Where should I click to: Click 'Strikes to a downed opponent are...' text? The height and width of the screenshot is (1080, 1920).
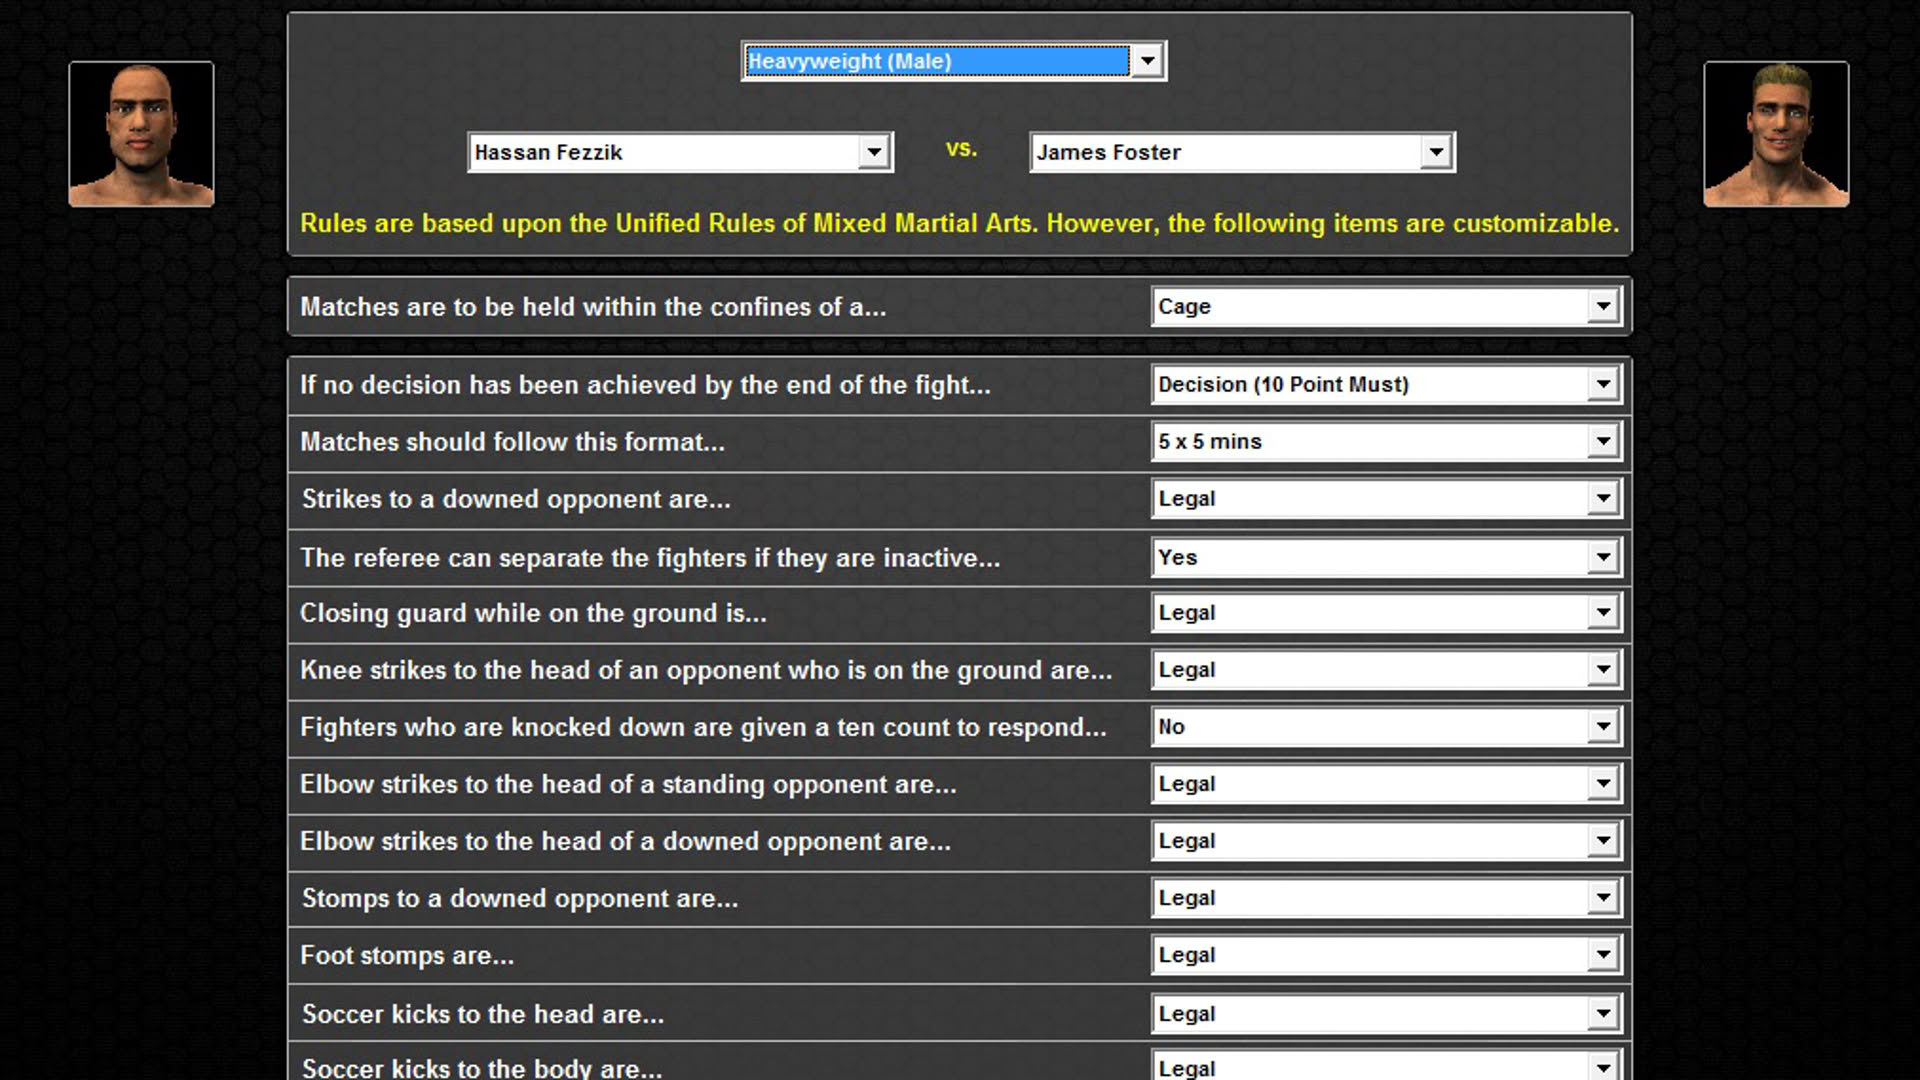pyautogui.click(x=516, y=499)
